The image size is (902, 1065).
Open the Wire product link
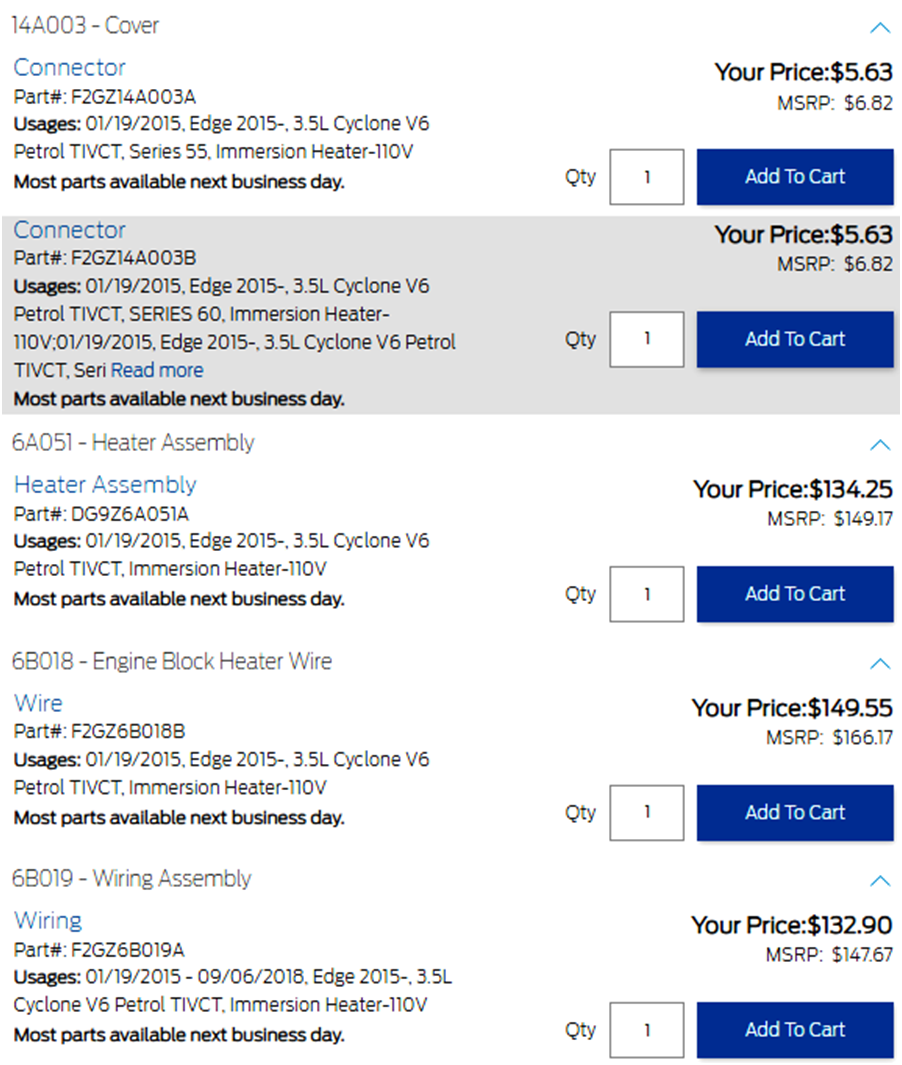[x=38, y=703]
